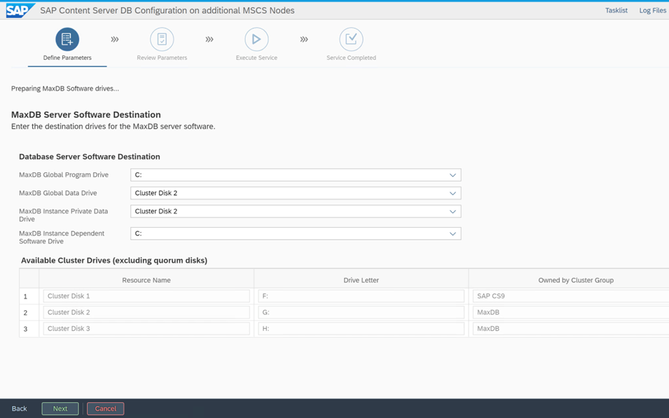Viewport: 669px width, 418px height.
Task: Click the F: drive letter field
Action: point(361,296)
